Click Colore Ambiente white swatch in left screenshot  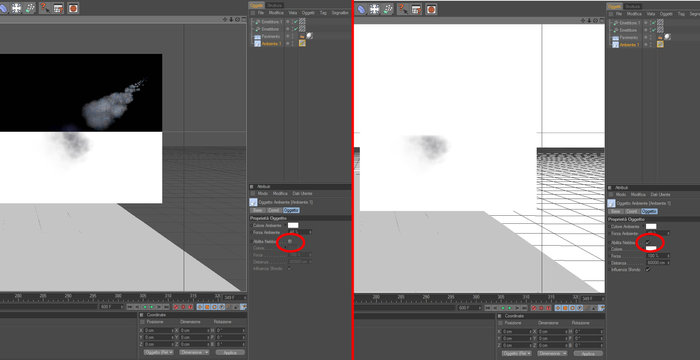(293, 226)
